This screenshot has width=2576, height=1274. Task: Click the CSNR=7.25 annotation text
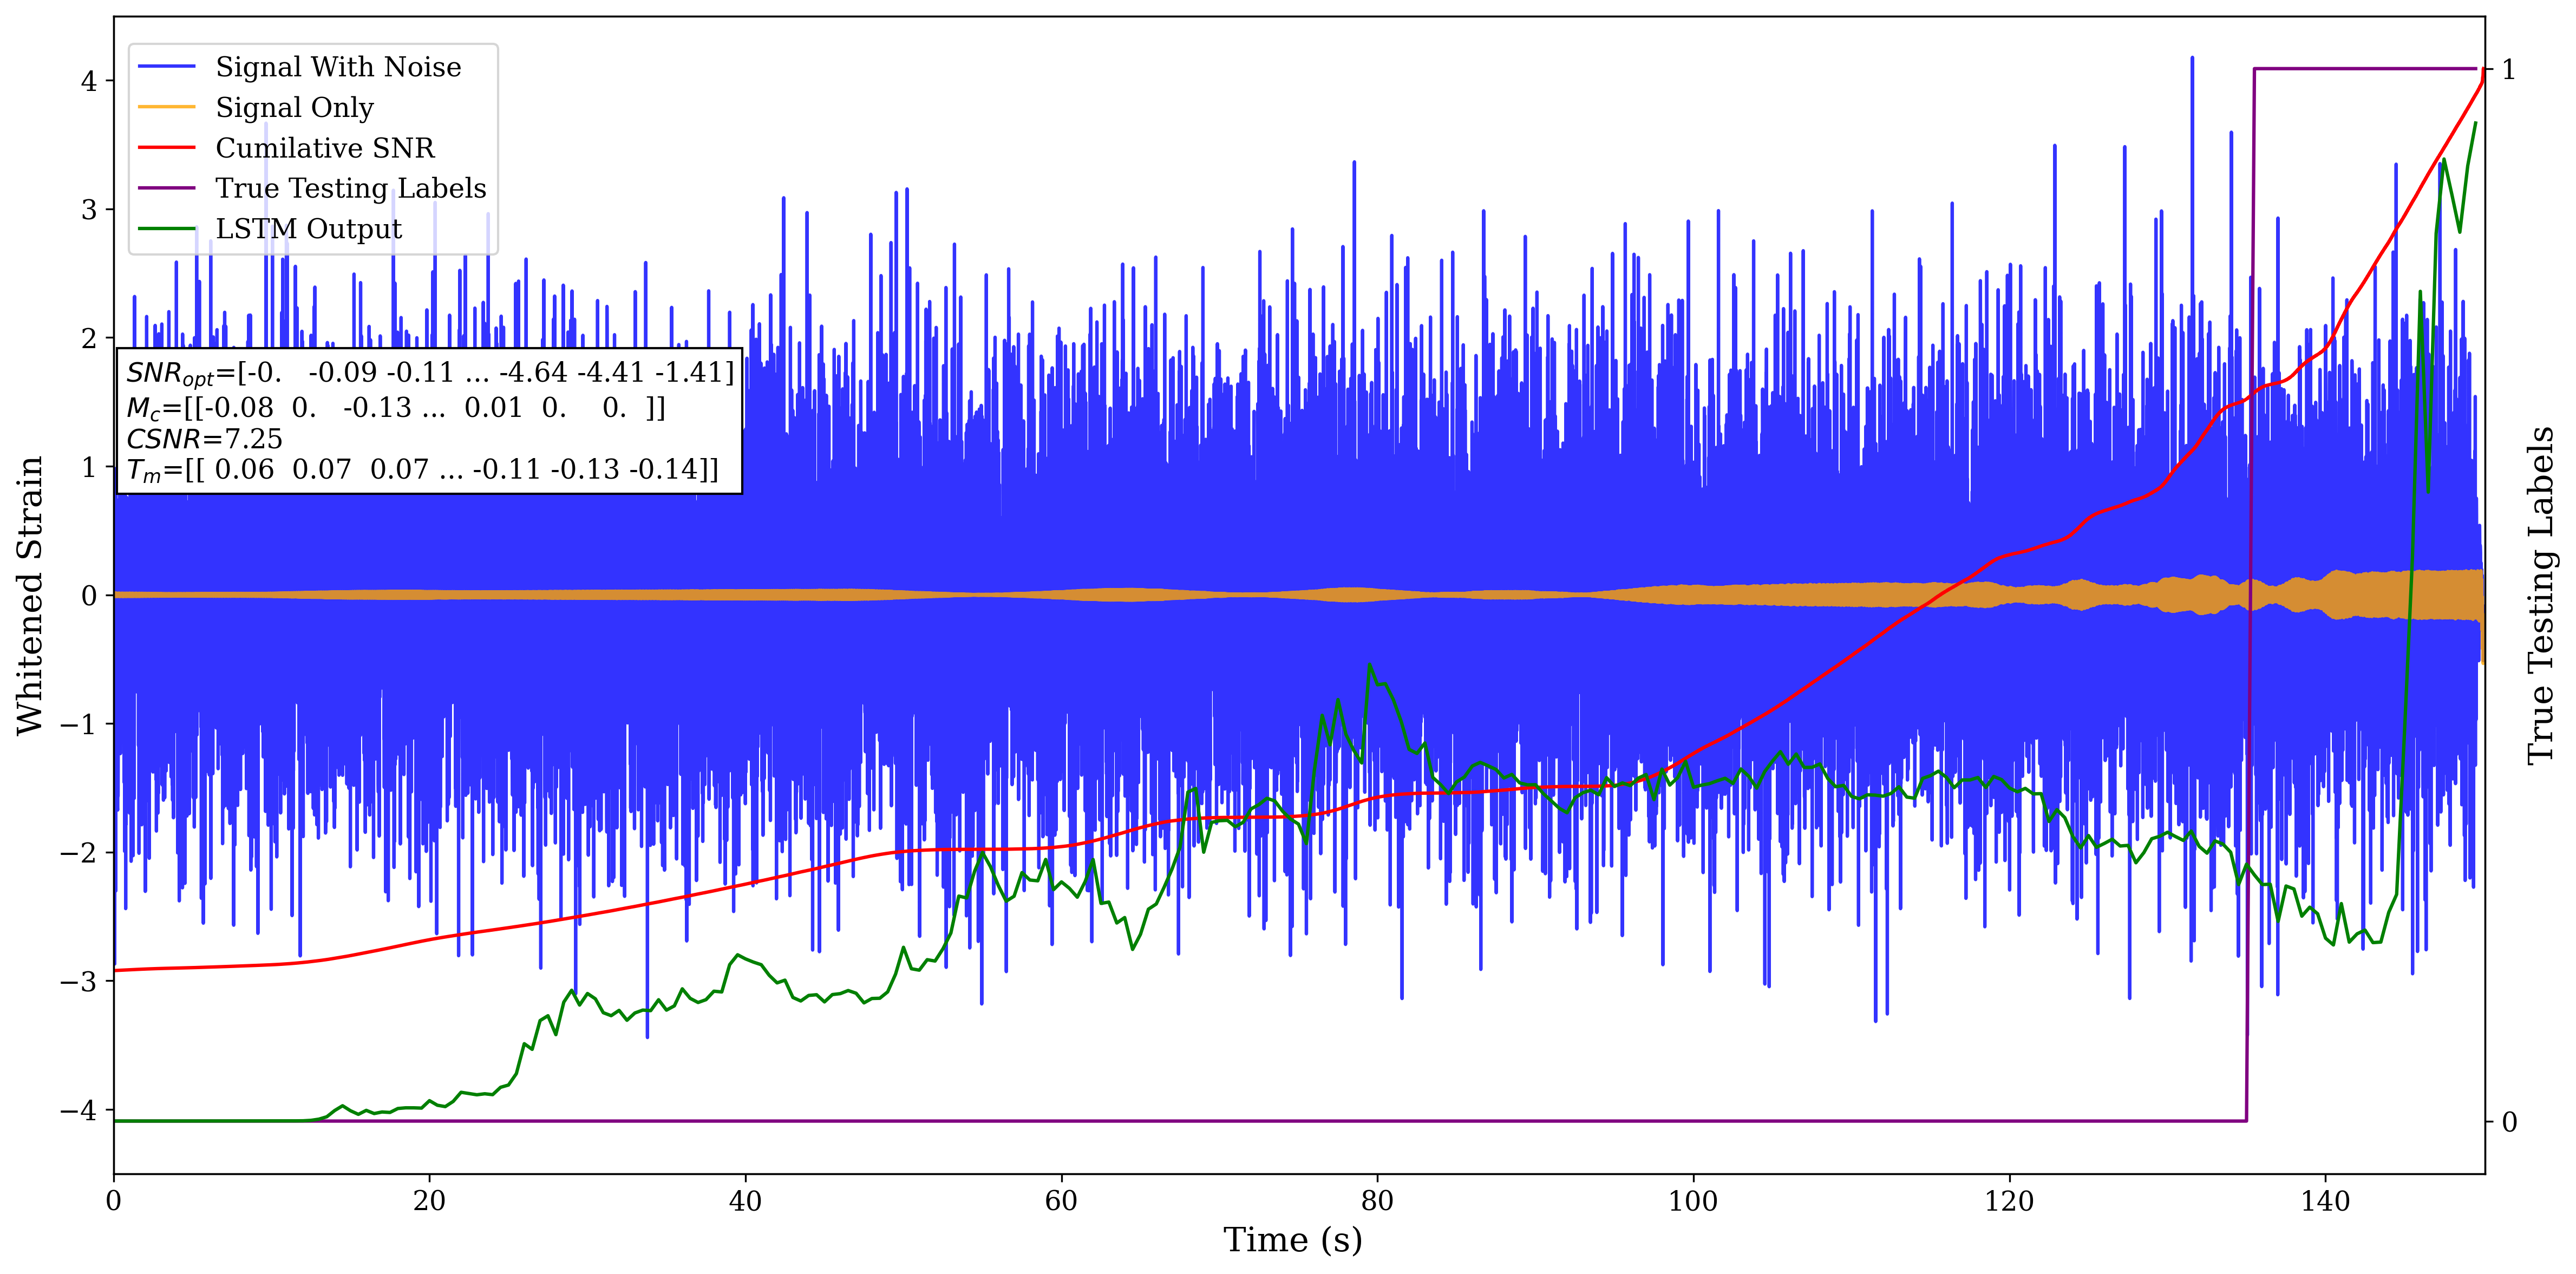[x=204, y=439]
